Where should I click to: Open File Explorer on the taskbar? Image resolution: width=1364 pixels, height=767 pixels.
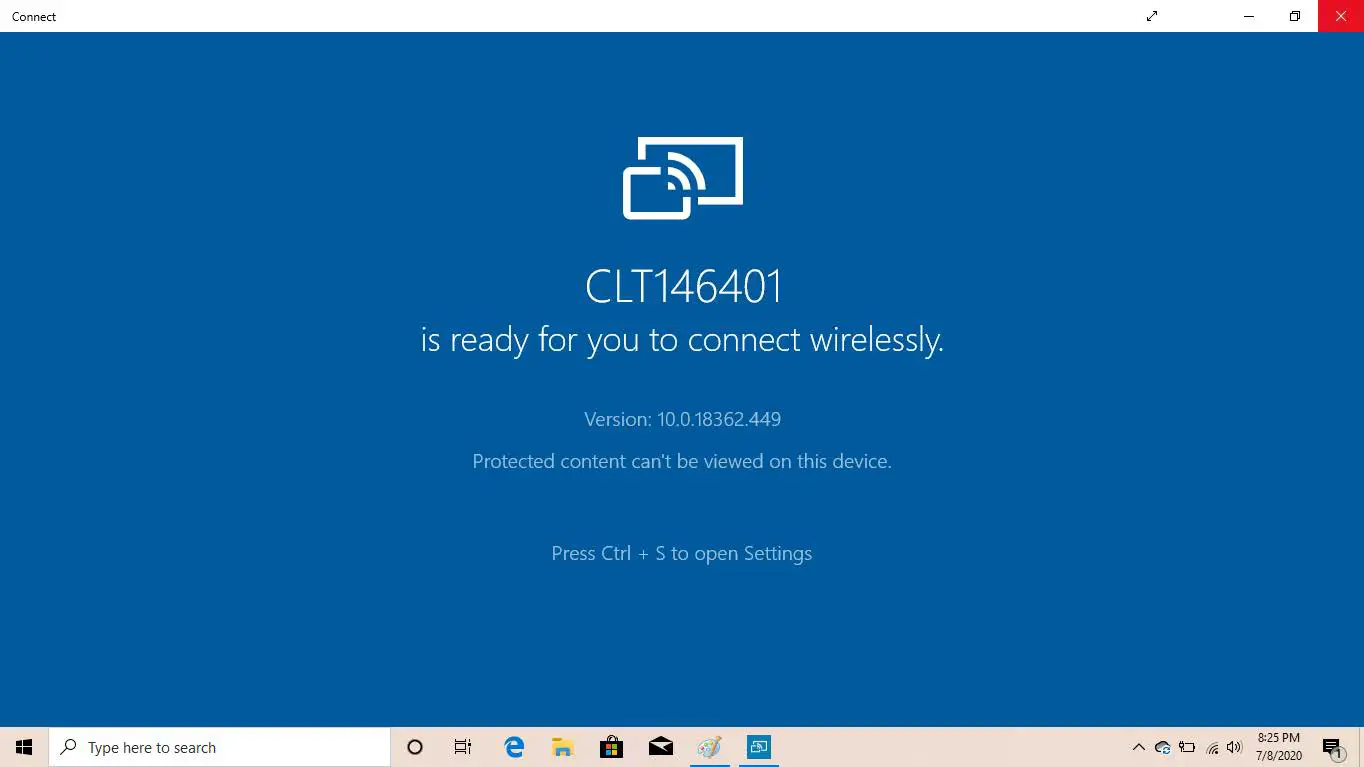(562, 747)
